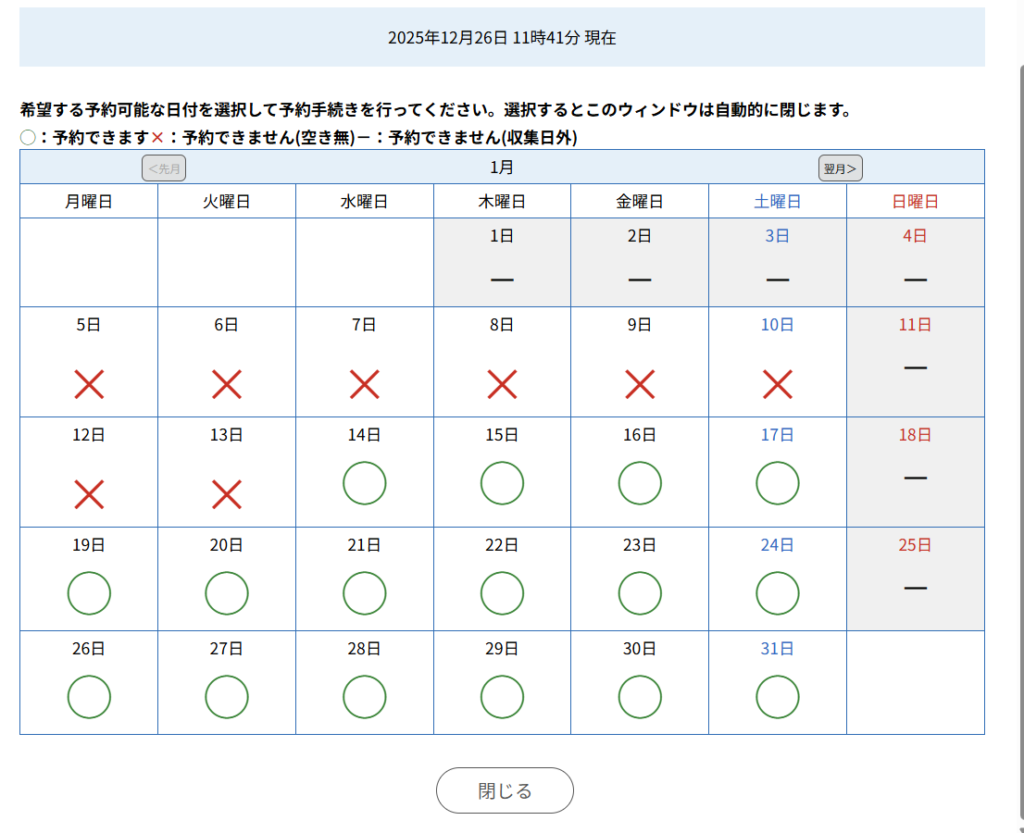Book the January 22 available circle
Screen dimensions: 1024x833
click(502, 593)
